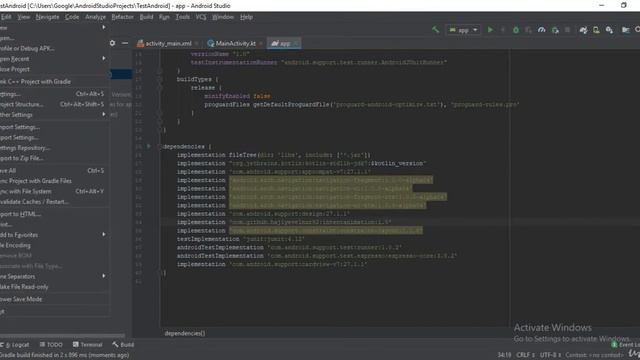Image resolution: width=640 pixels, height=360 pixels.
Task: Expand the Open Recent submenu
Action: click(x=54, y=59)
